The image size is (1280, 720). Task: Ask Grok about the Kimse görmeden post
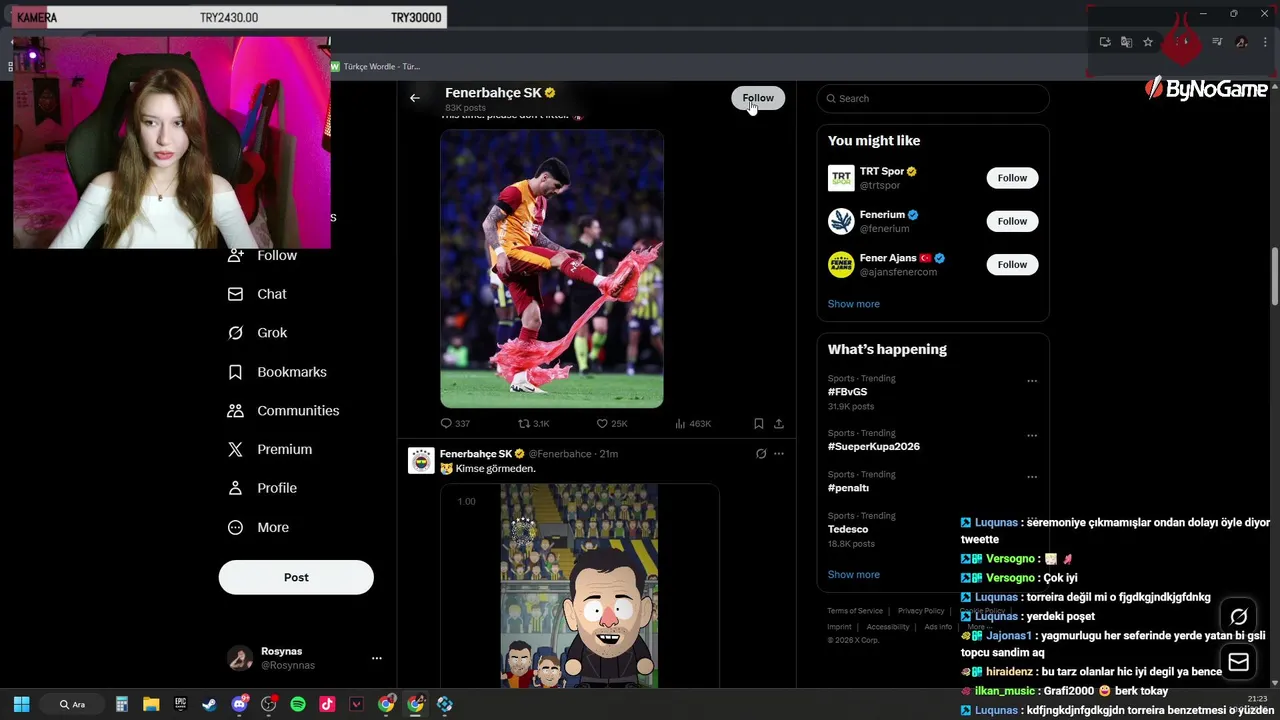click(x=761, y=454)
